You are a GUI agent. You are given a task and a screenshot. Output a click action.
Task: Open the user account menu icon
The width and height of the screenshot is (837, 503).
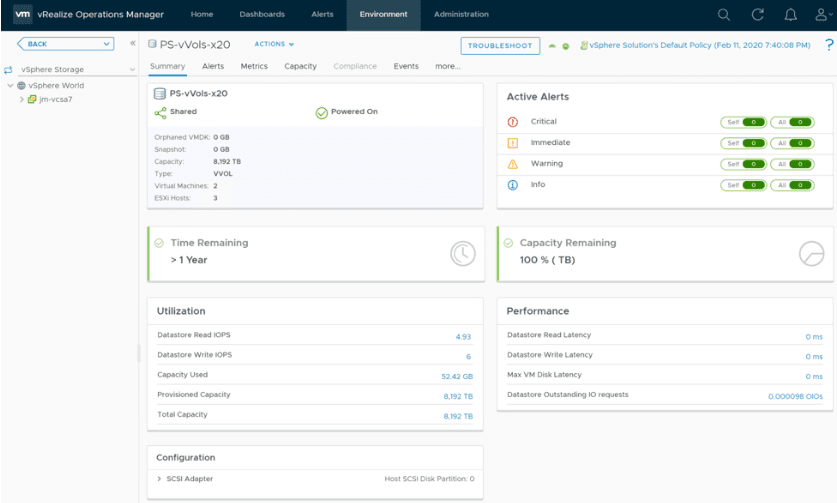pyautogui.click(x=822, y=14)
